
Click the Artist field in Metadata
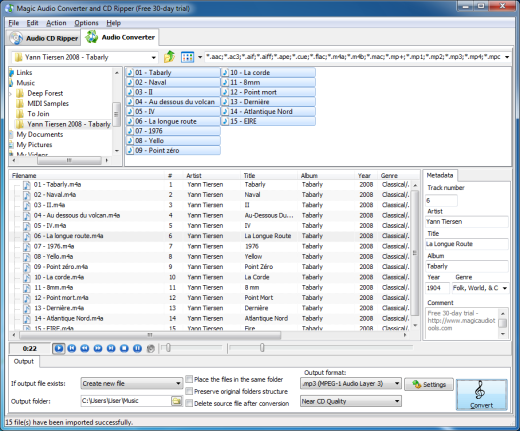467,222
